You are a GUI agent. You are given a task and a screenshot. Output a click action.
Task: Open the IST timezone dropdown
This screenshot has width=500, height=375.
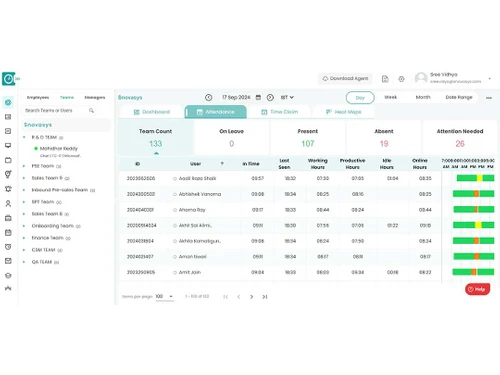point(287,97)
